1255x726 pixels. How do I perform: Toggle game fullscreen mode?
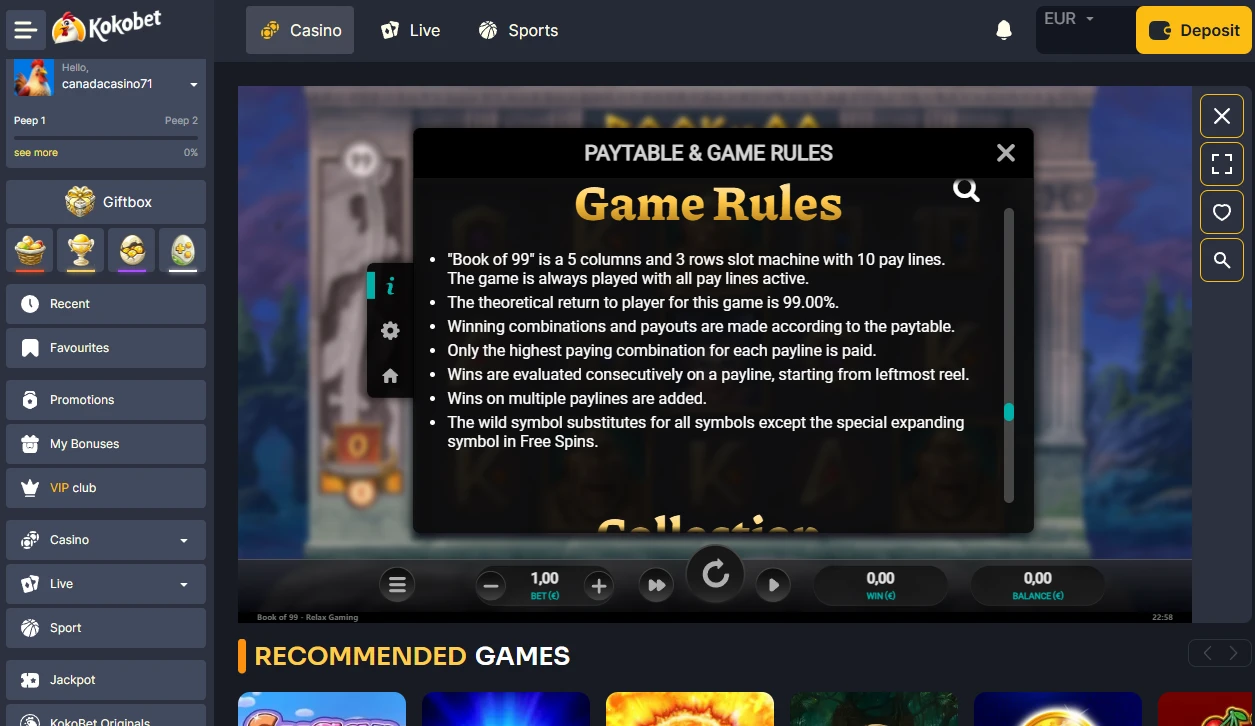click(1222, 164)
